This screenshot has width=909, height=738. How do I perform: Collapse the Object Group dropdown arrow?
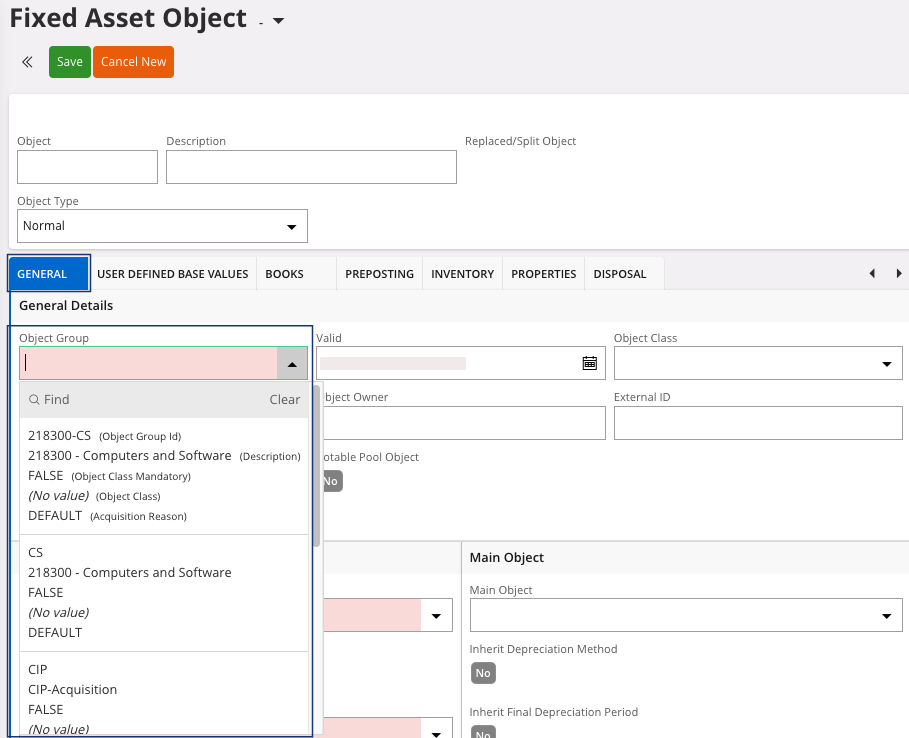point(291,365)
